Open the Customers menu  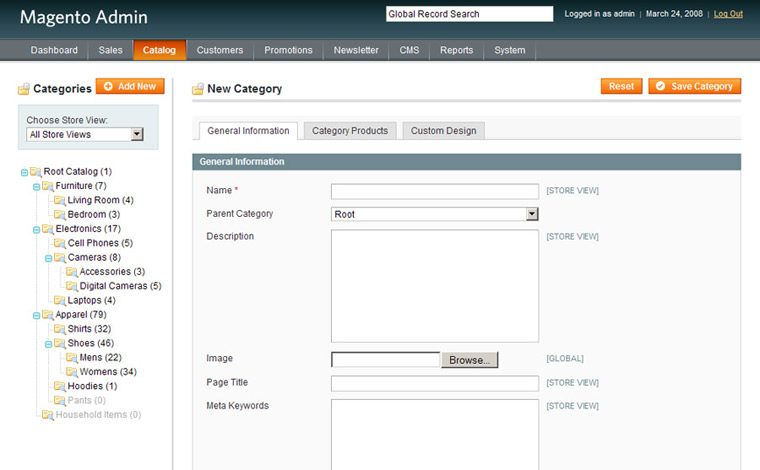(220, 50)
